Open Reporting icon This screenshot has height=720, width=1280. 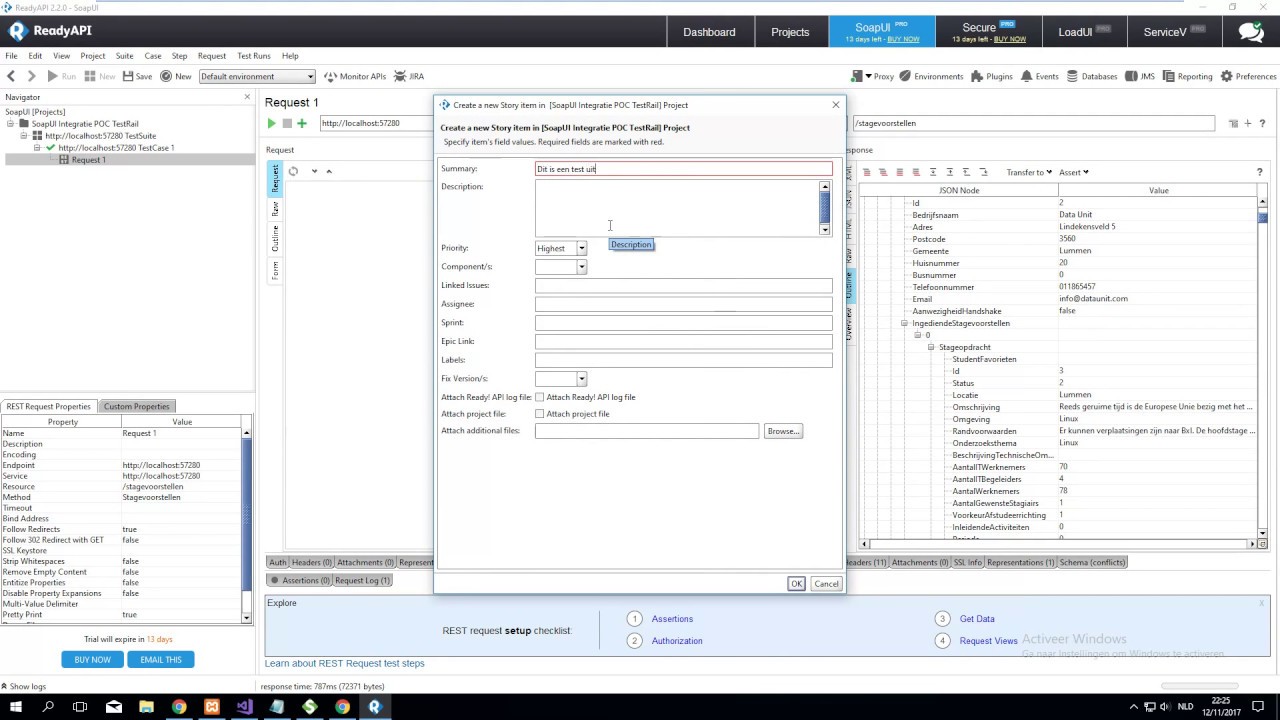click(x=1168, y=76)
